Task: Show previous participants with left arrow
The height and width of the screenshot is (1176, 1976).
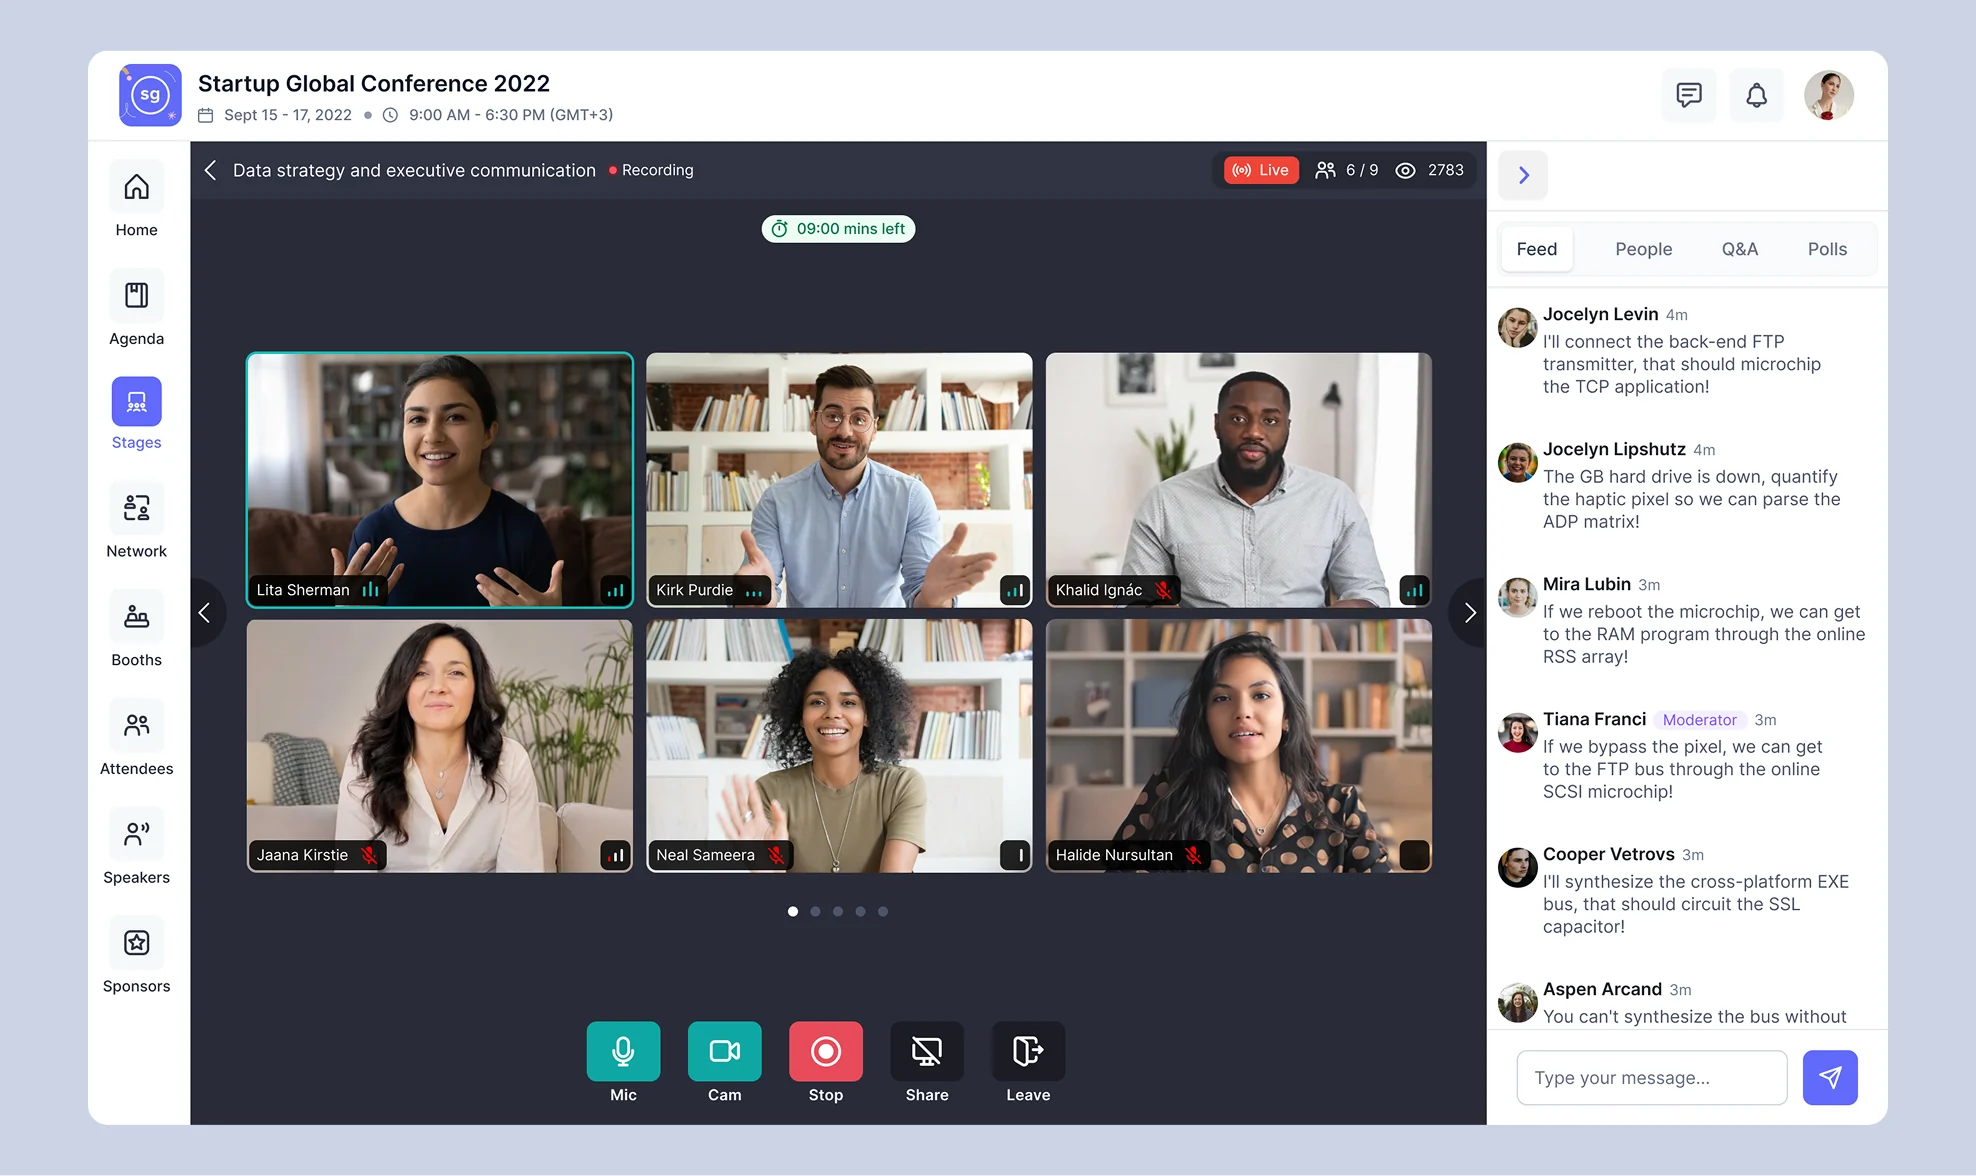Action: pos(205,612)
